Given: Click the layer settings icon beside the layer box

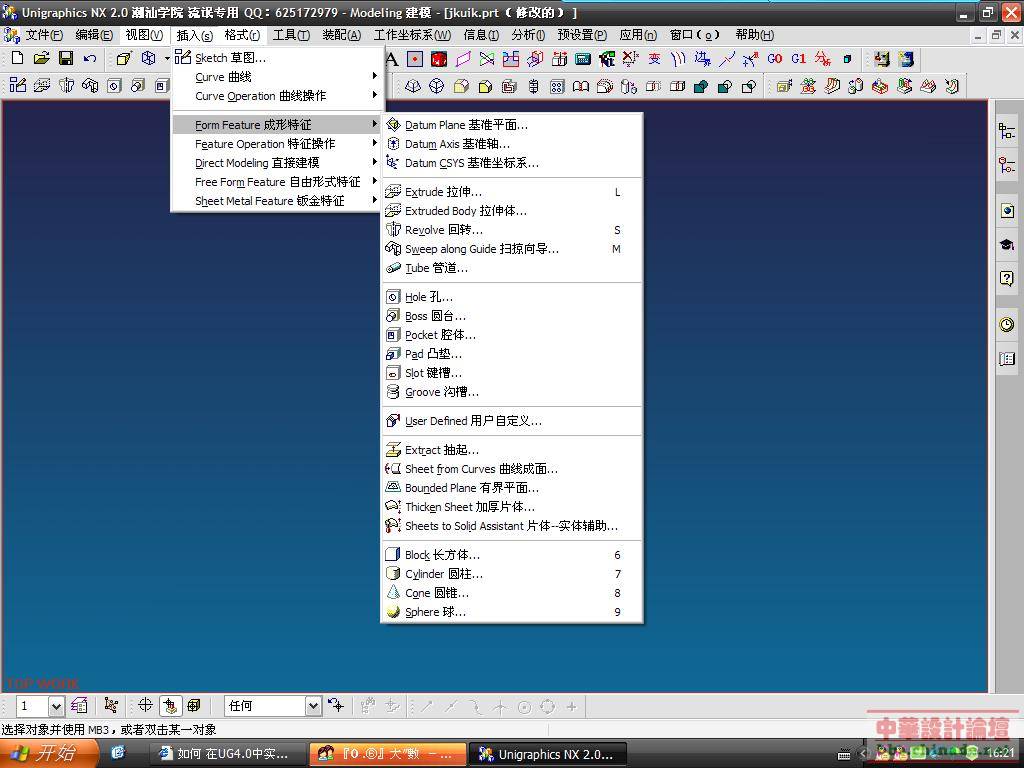Looking at the screenshot, I should tap(79, 705).
